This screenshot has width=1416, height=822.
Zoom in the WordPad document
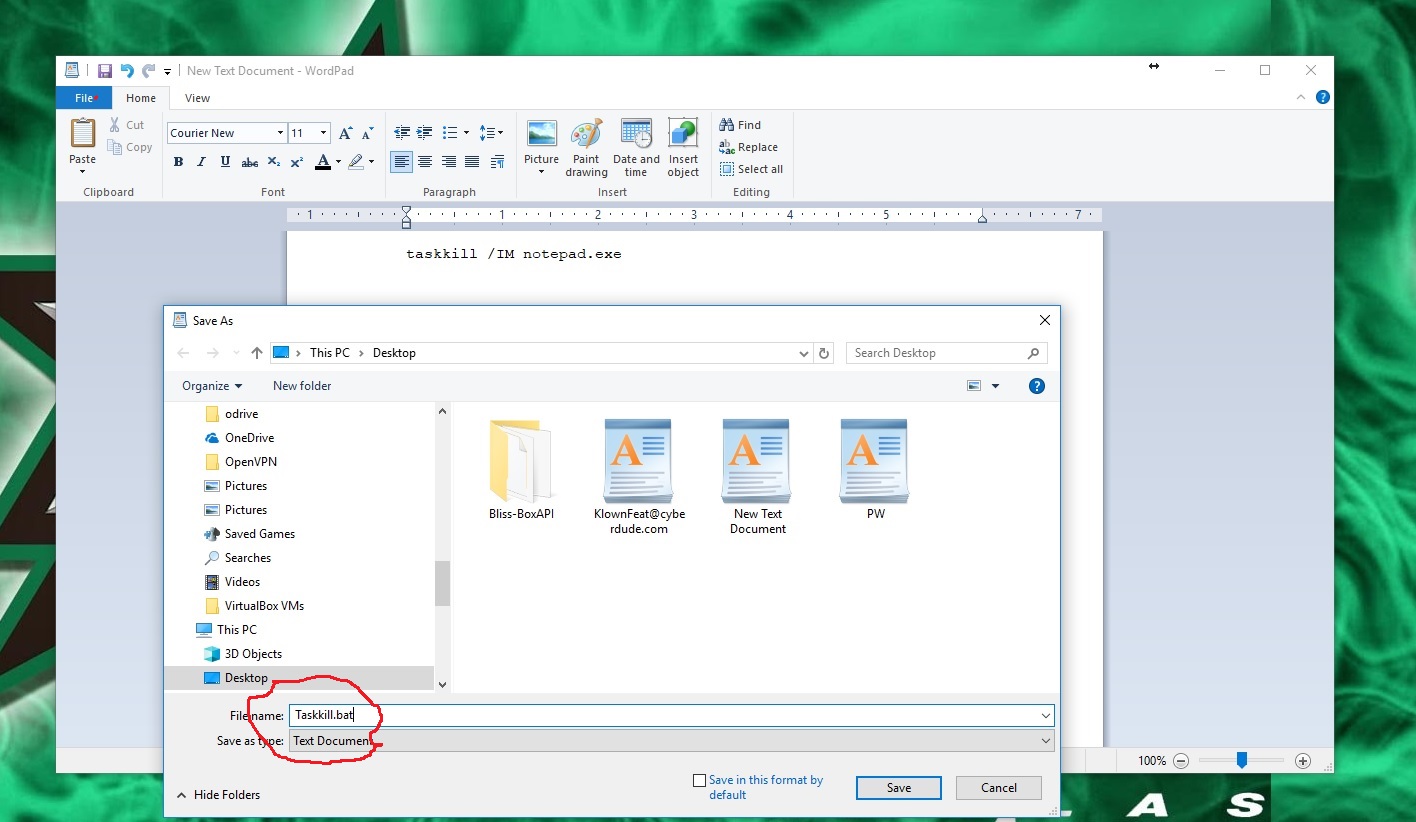pos(1303,761)
